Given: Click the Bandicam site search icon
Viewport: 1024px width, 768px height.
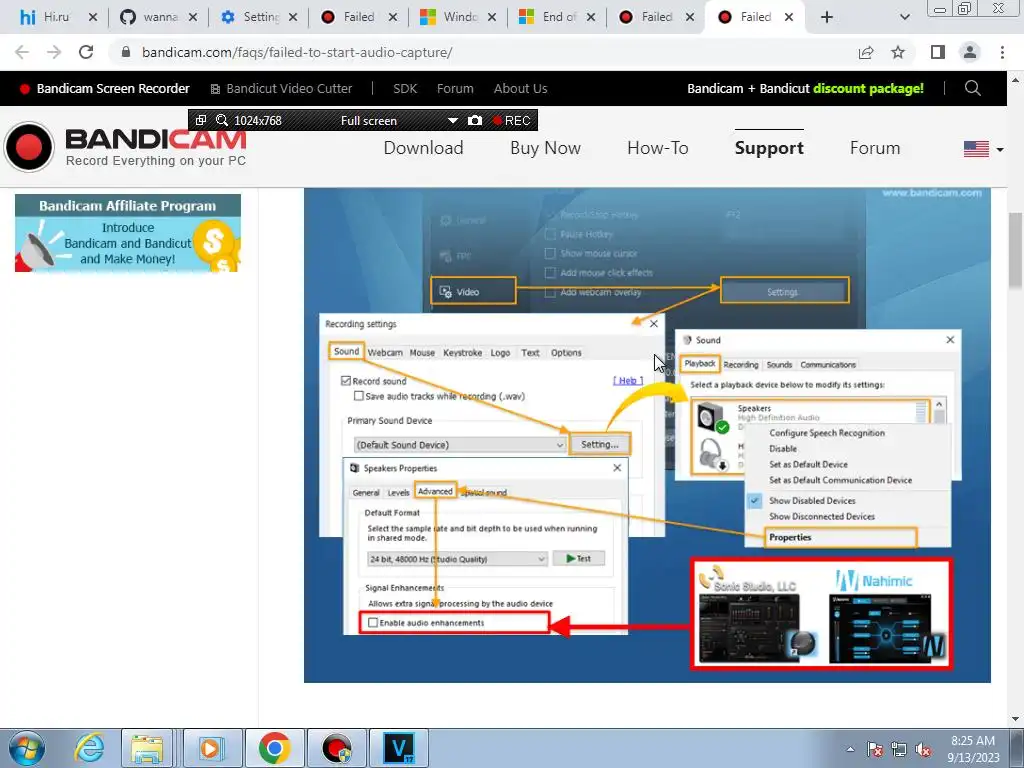Looking at the screenshot, I should pyautogui.click(x=972, y=88).
